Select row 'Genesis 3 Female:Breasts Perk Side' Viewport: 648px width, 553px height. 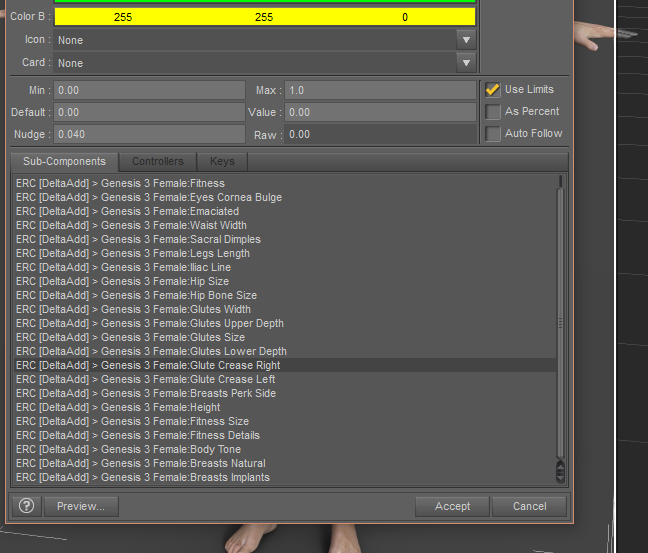[x=285, y=393]
